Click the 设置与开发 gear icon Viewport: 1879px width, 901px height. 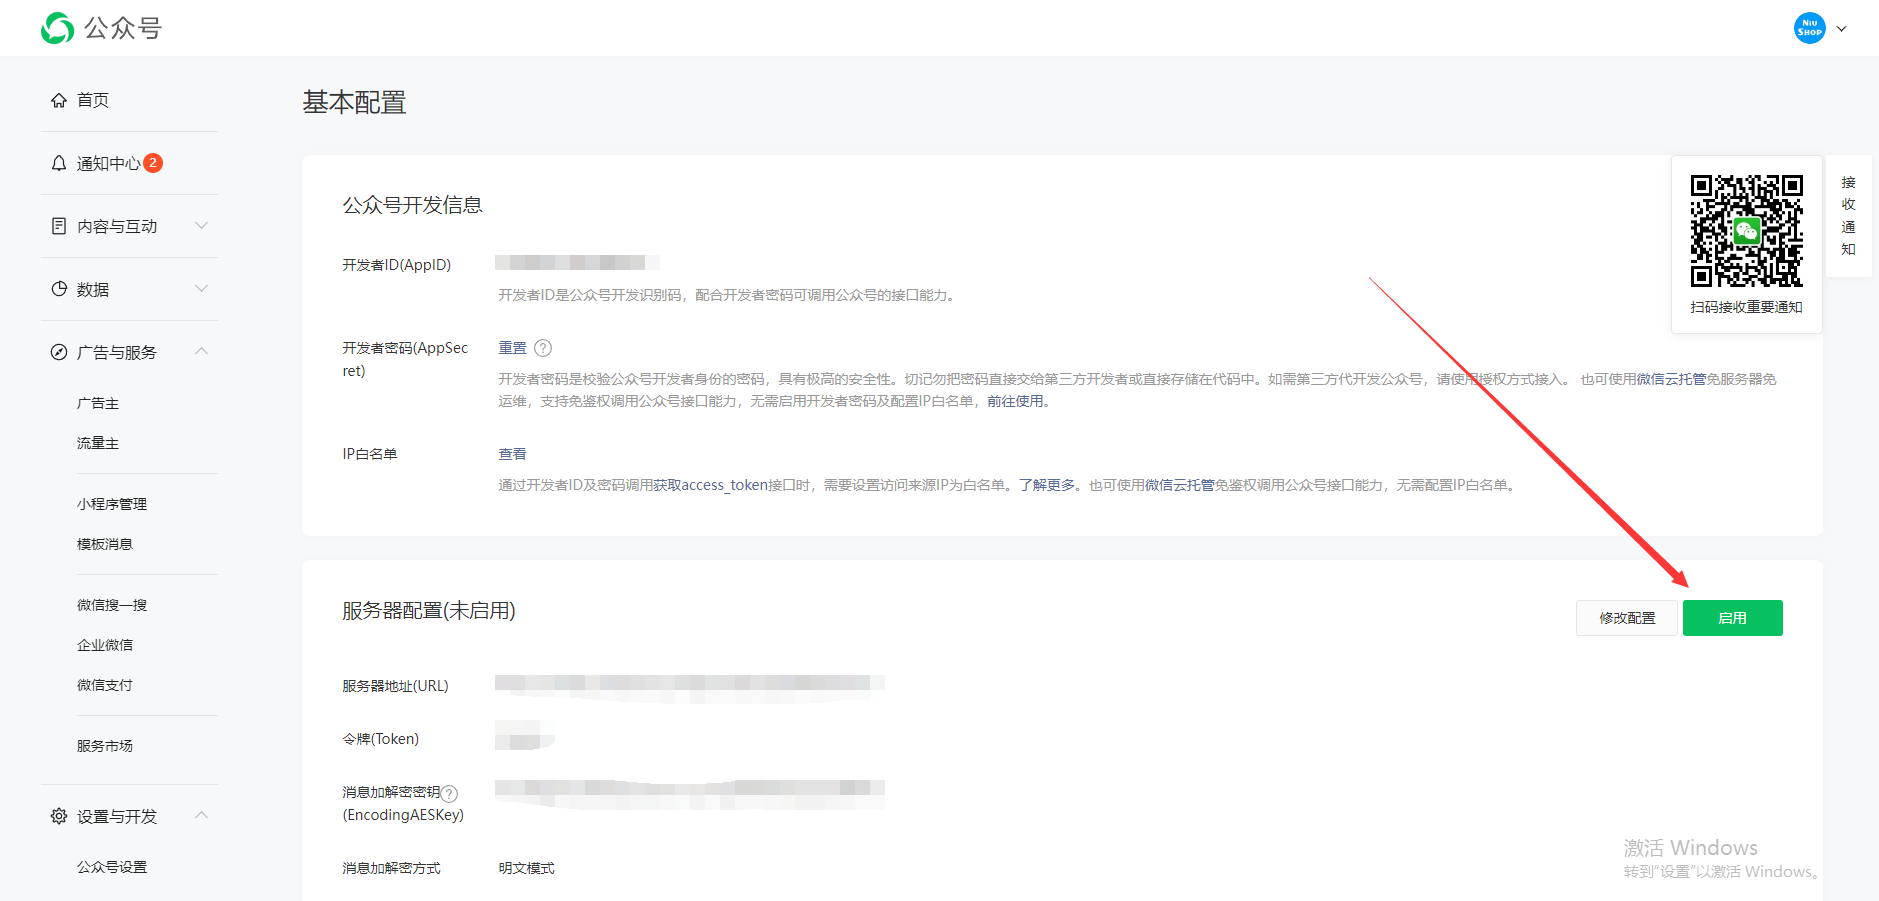(59, 816)
